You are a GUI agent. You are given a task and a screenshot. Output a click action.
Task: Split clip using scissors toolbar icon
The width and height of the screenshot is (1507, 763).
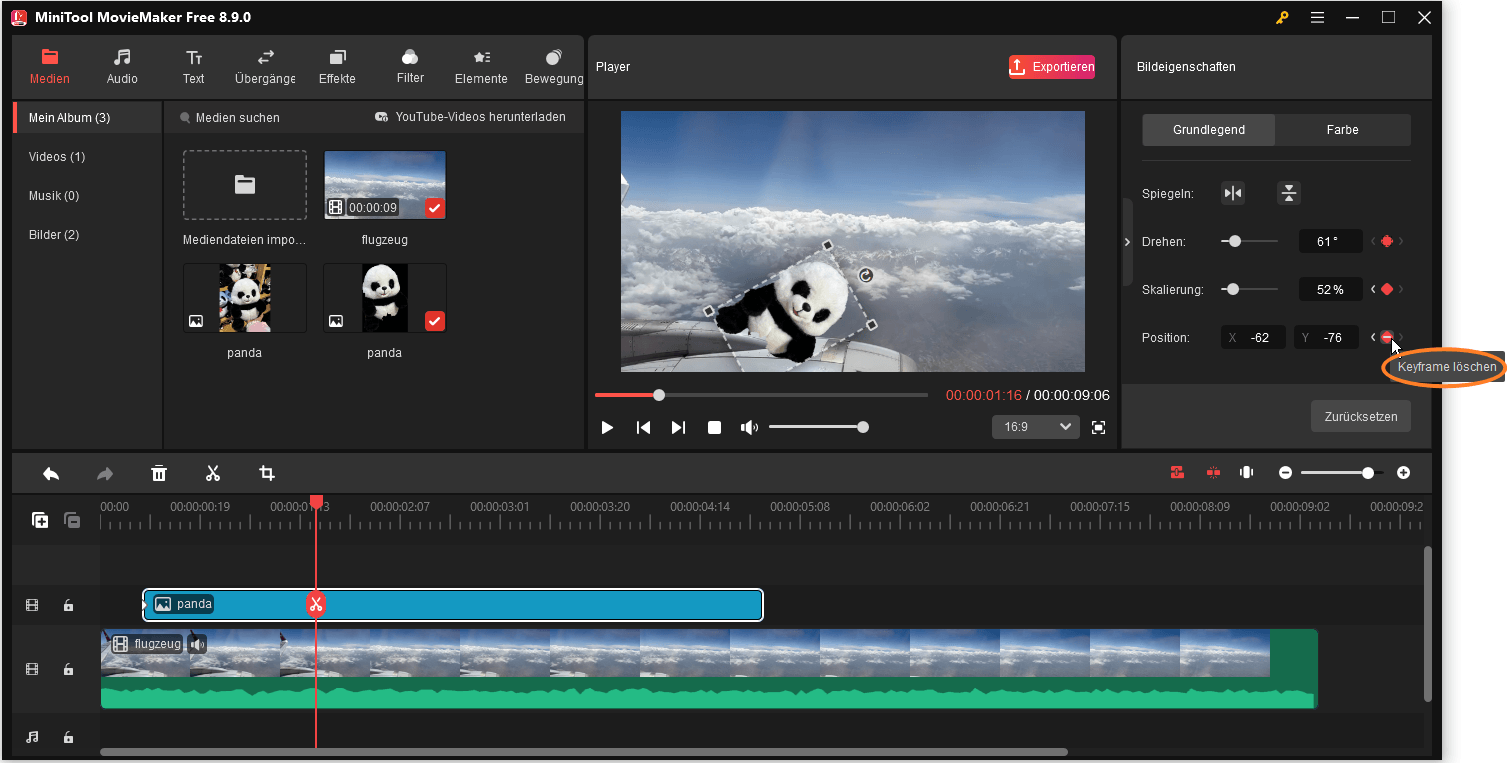pyautogui.click(x=213, y=473)
